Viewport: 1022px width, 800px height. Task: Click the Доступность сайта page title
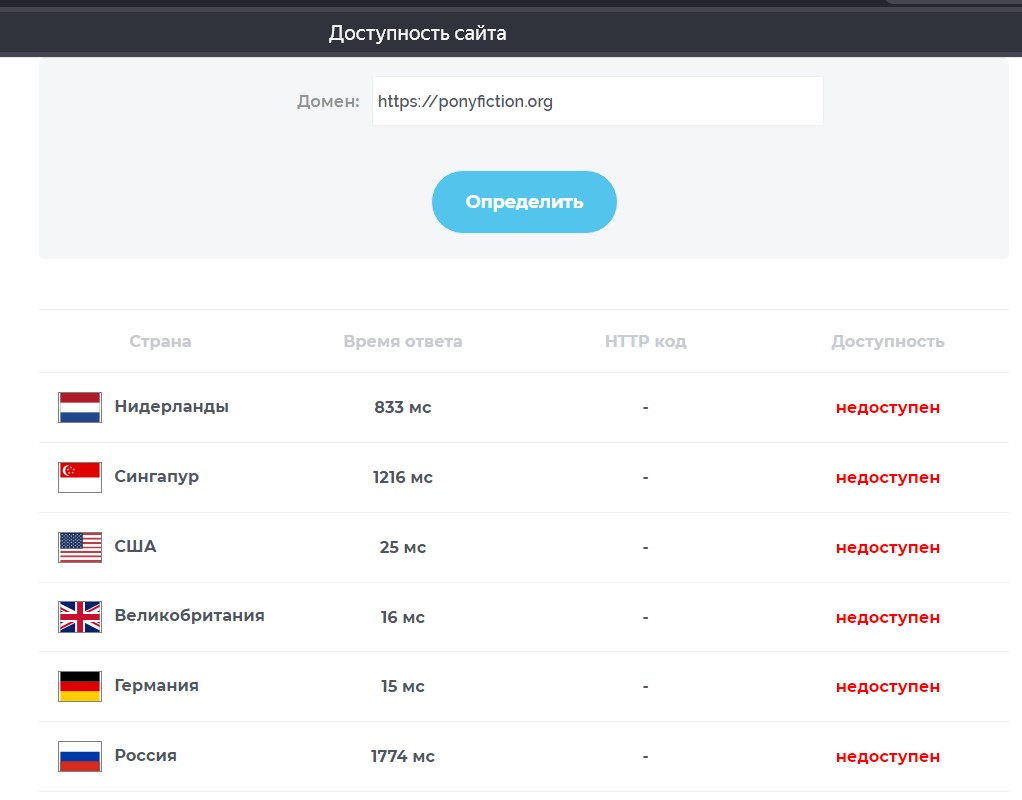tap(417, 33)
